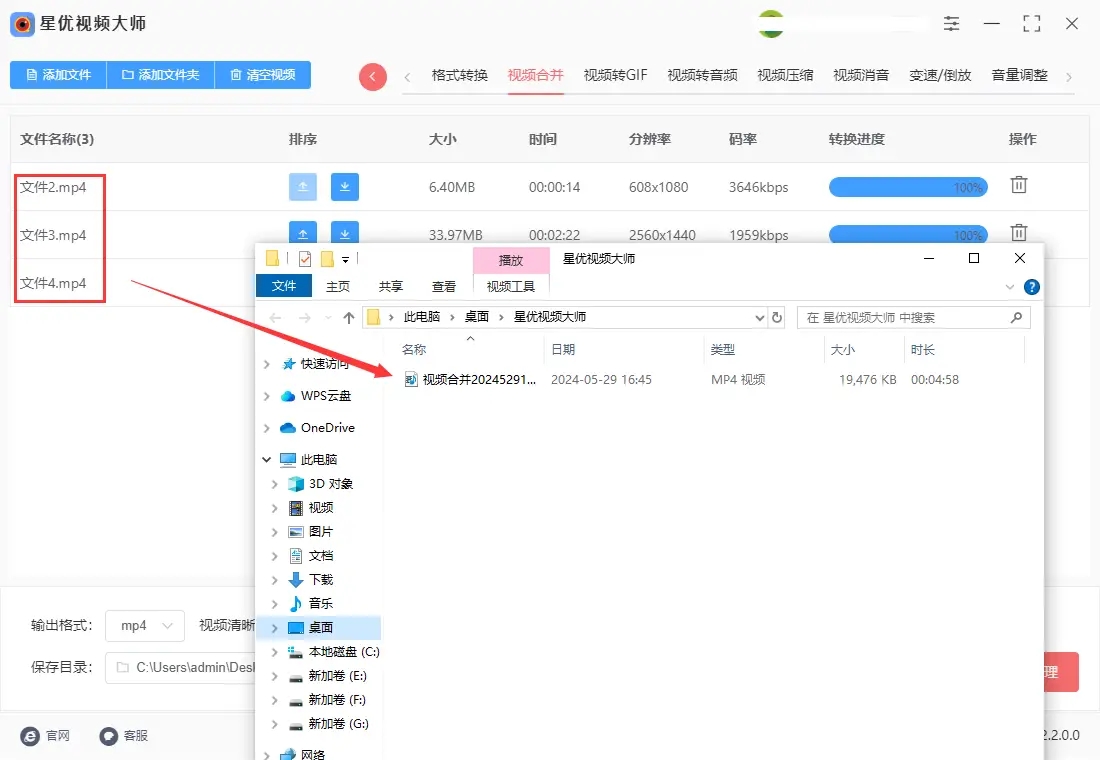Click the 添加文件 button
The width and height of the screenshot is (1100, 760).
pos(58,75)
